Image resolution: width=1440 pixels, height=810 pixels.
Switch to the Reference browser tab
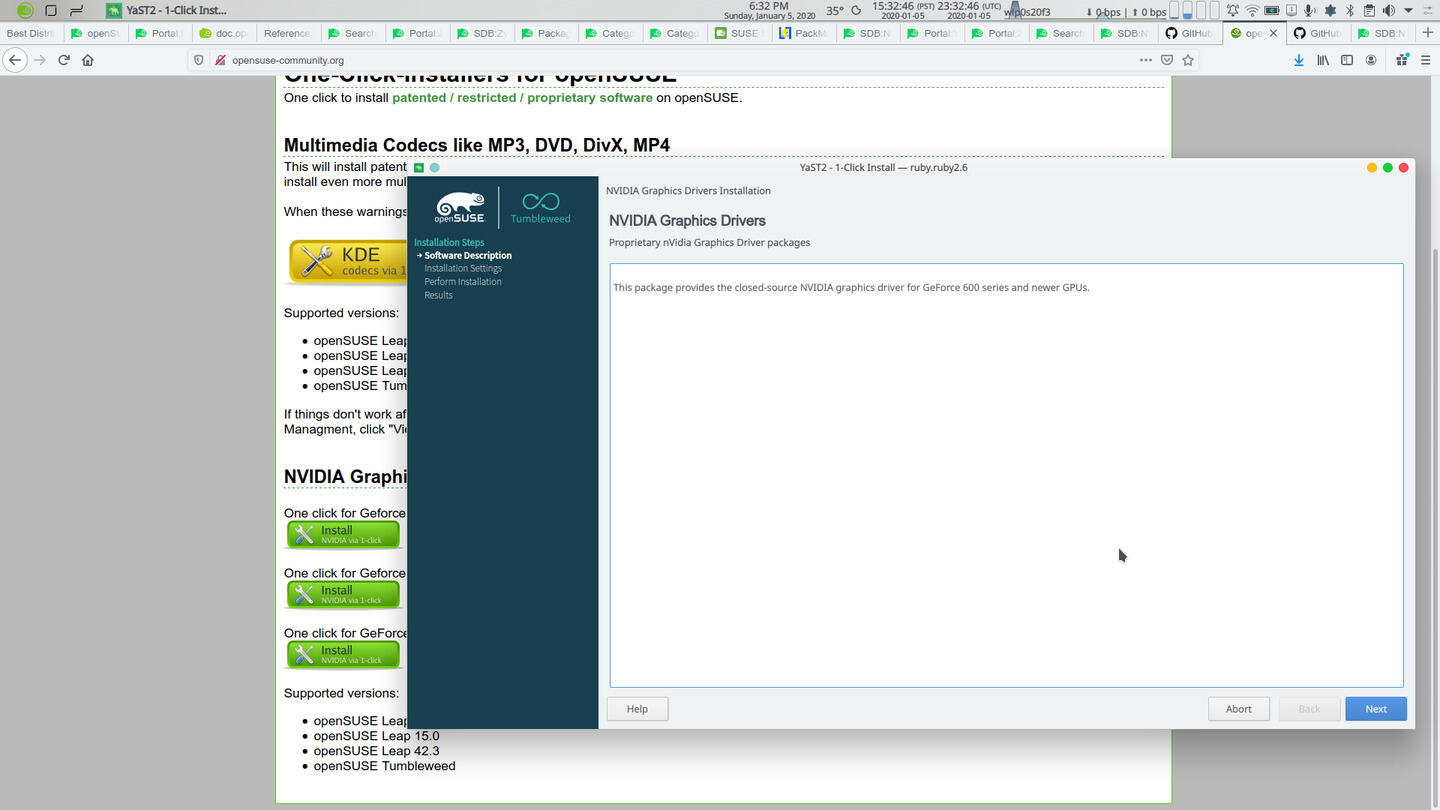click(287, 33)
